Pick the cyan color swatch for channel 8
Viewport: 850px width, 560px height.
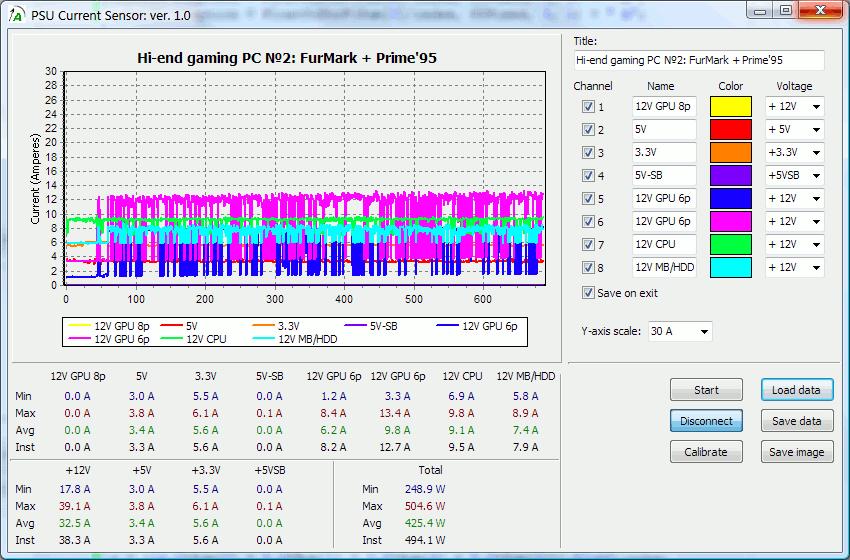tap(731, 268)
